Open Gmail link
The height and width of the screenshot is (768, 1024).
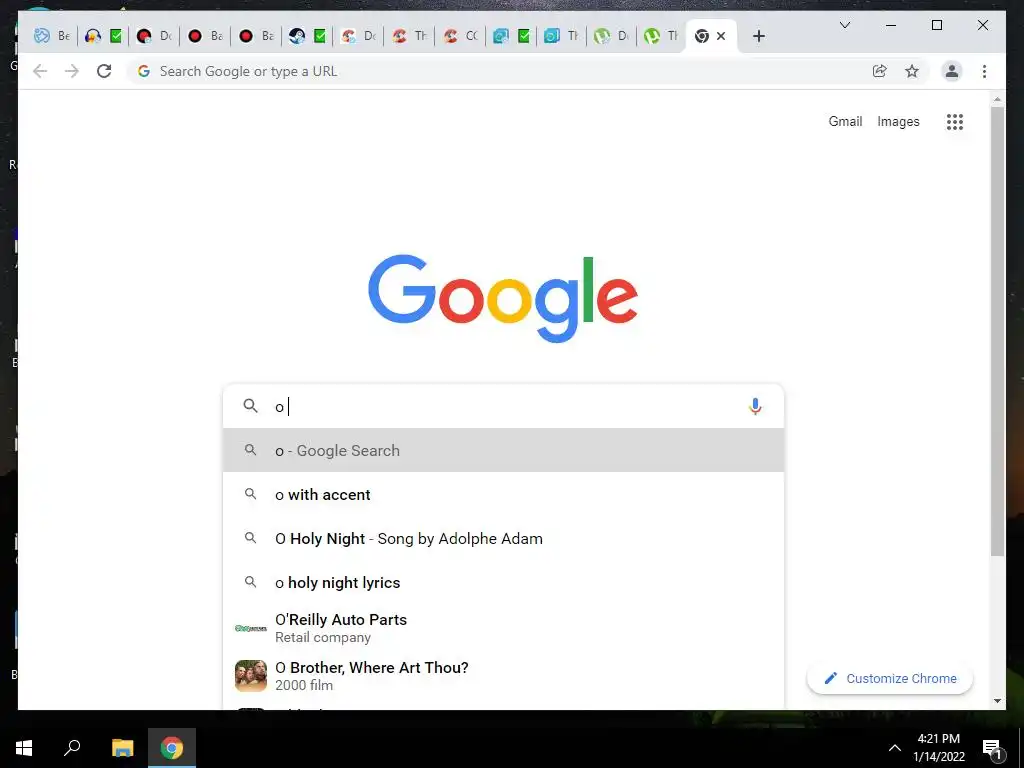click(x=845, y=121)
